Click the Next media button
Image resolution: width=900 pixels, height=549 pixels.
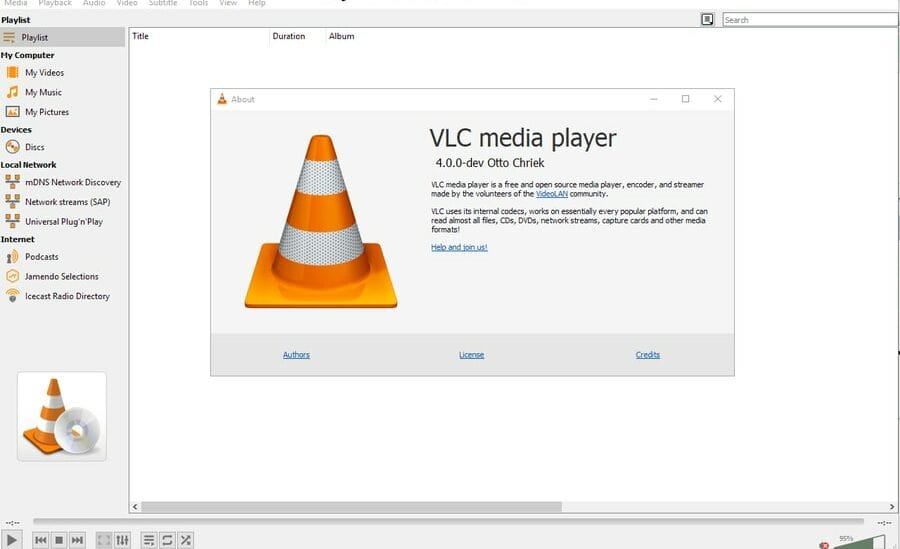[x=77, y=540]
